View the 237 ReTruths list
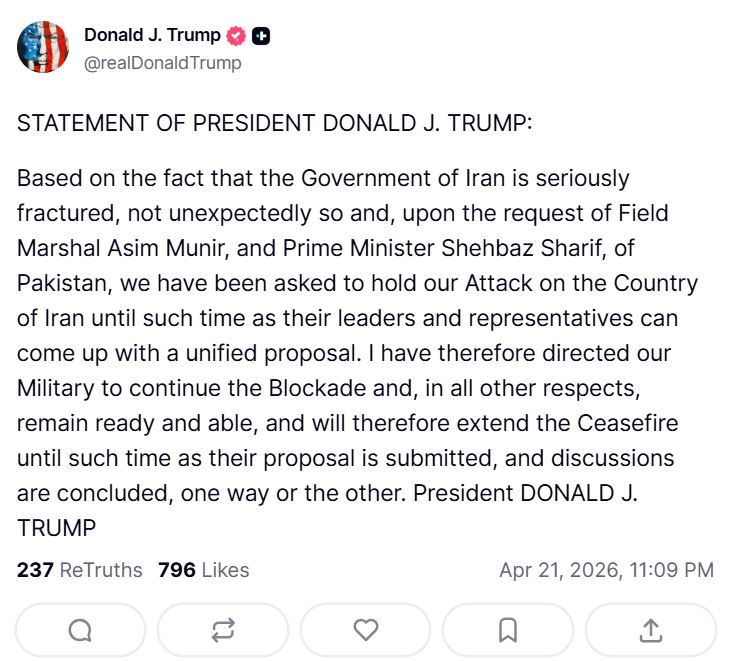This screenshot has height=661, width=735. click(x=80, y=570)
